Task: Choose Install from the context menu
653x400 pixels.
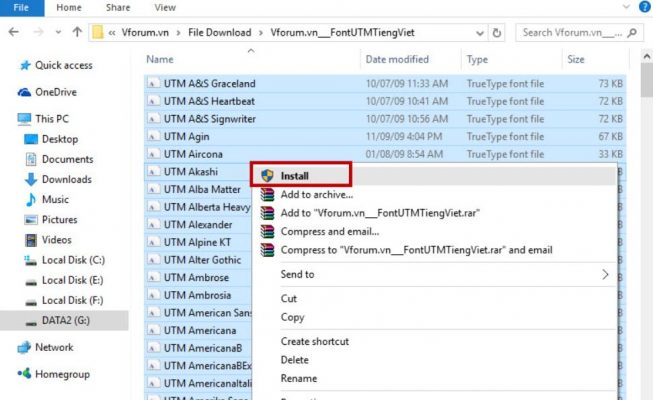Action: [x=434, y=176]
